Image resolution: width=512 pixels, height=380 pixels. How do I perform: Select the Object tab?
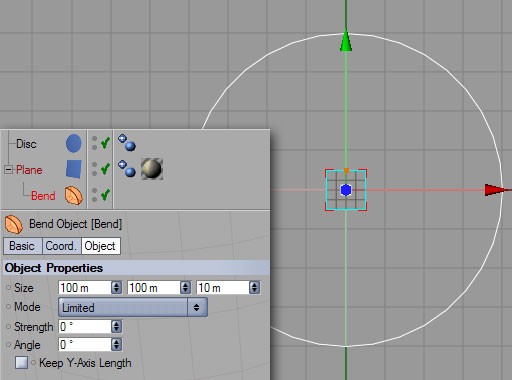100,246
